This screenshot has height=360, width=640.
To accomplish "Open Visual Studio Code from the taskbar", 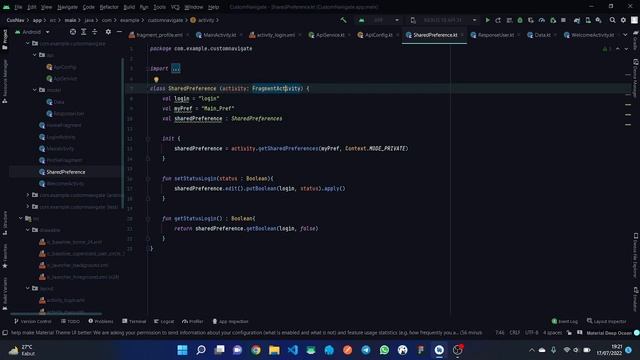I will point(293,350).
